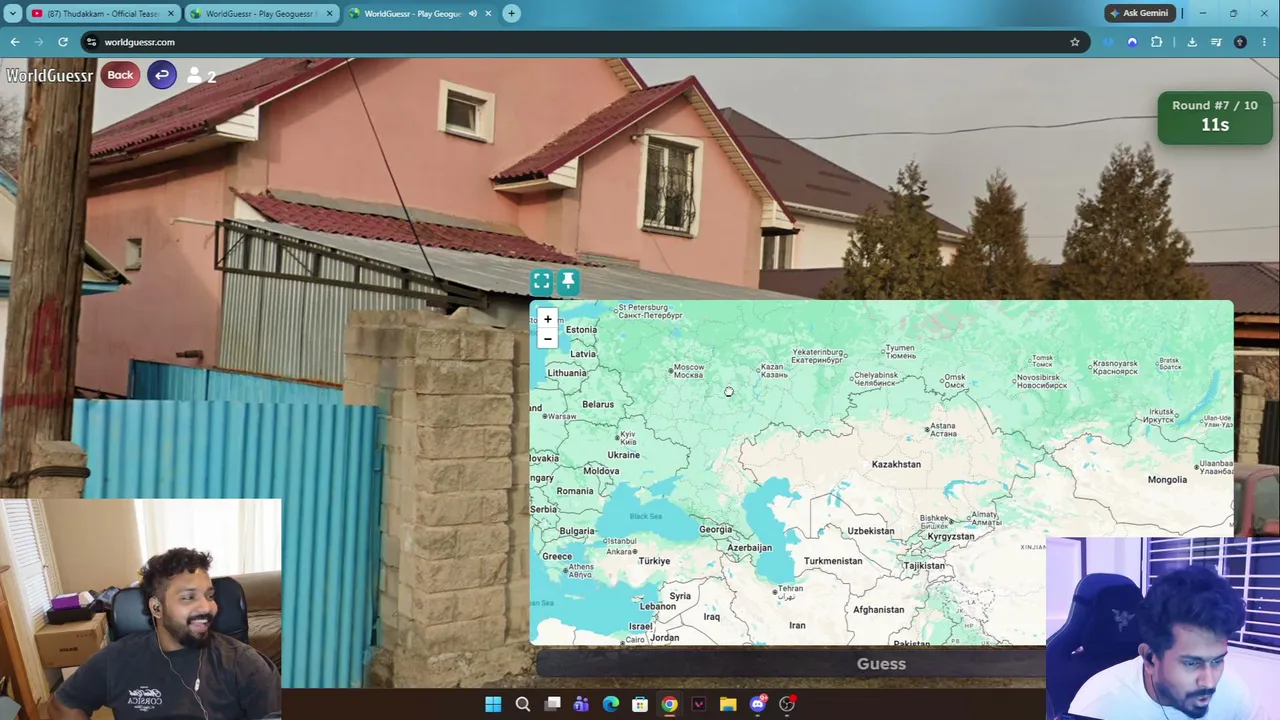
Task: Mute the audio on the active WorldGuessr tab
Action: point(472,14)
